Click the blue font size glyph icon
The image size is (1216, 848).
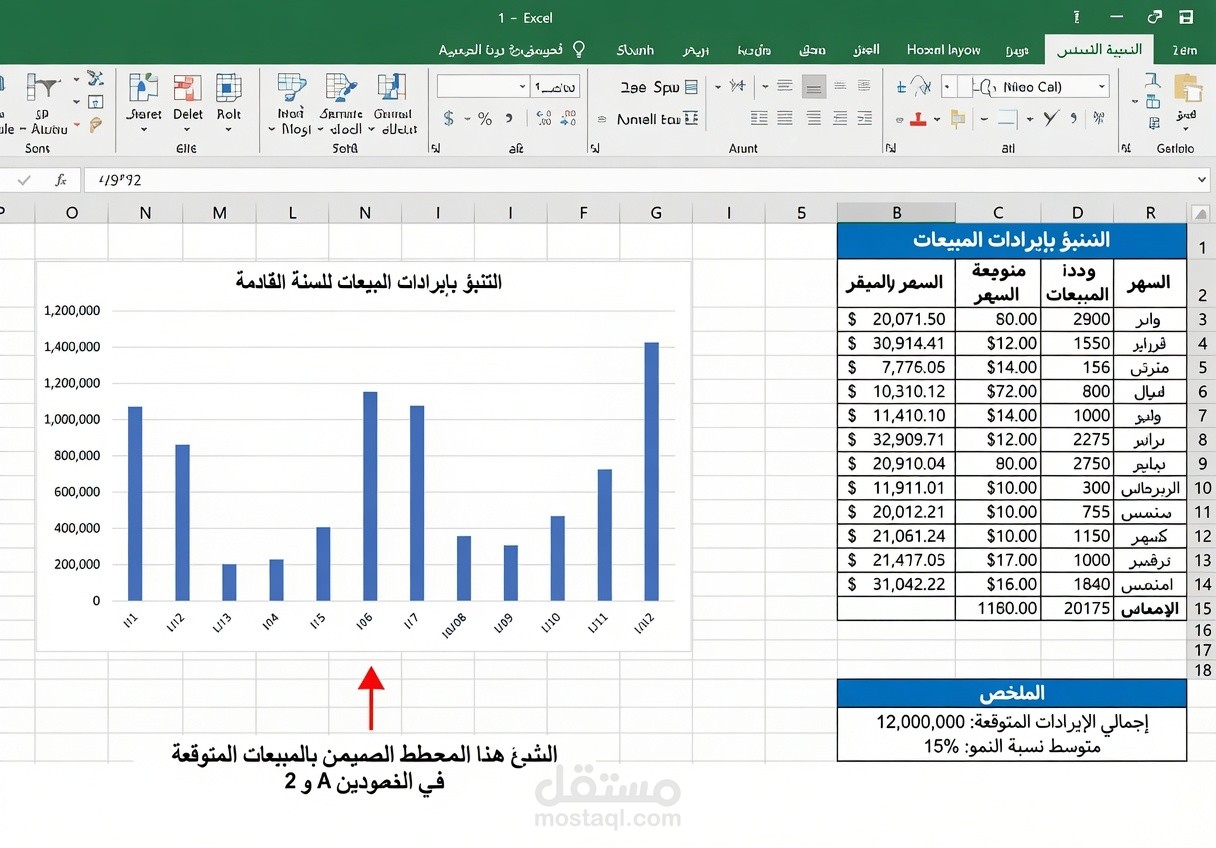tap(901, 87)
